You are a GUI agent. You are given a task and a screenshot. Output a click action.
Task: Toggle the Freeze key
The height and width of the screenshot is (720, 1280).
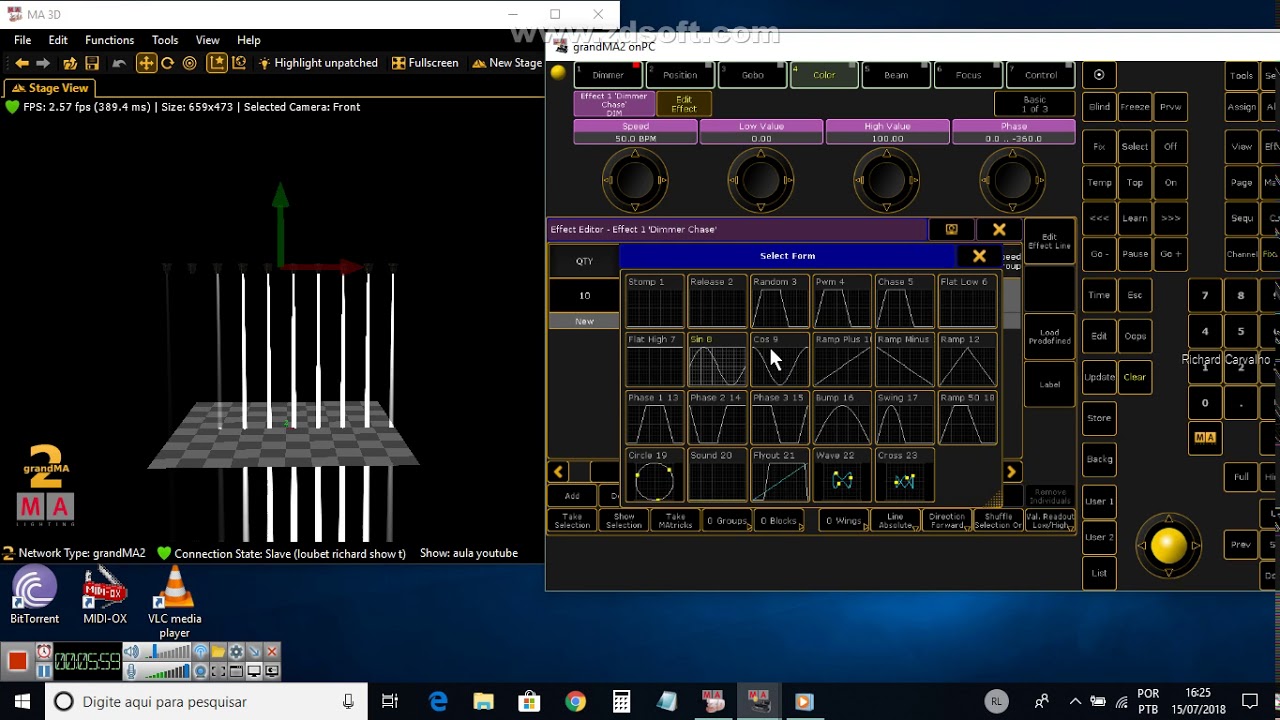pyautogui.click(x=1135, y=107)
